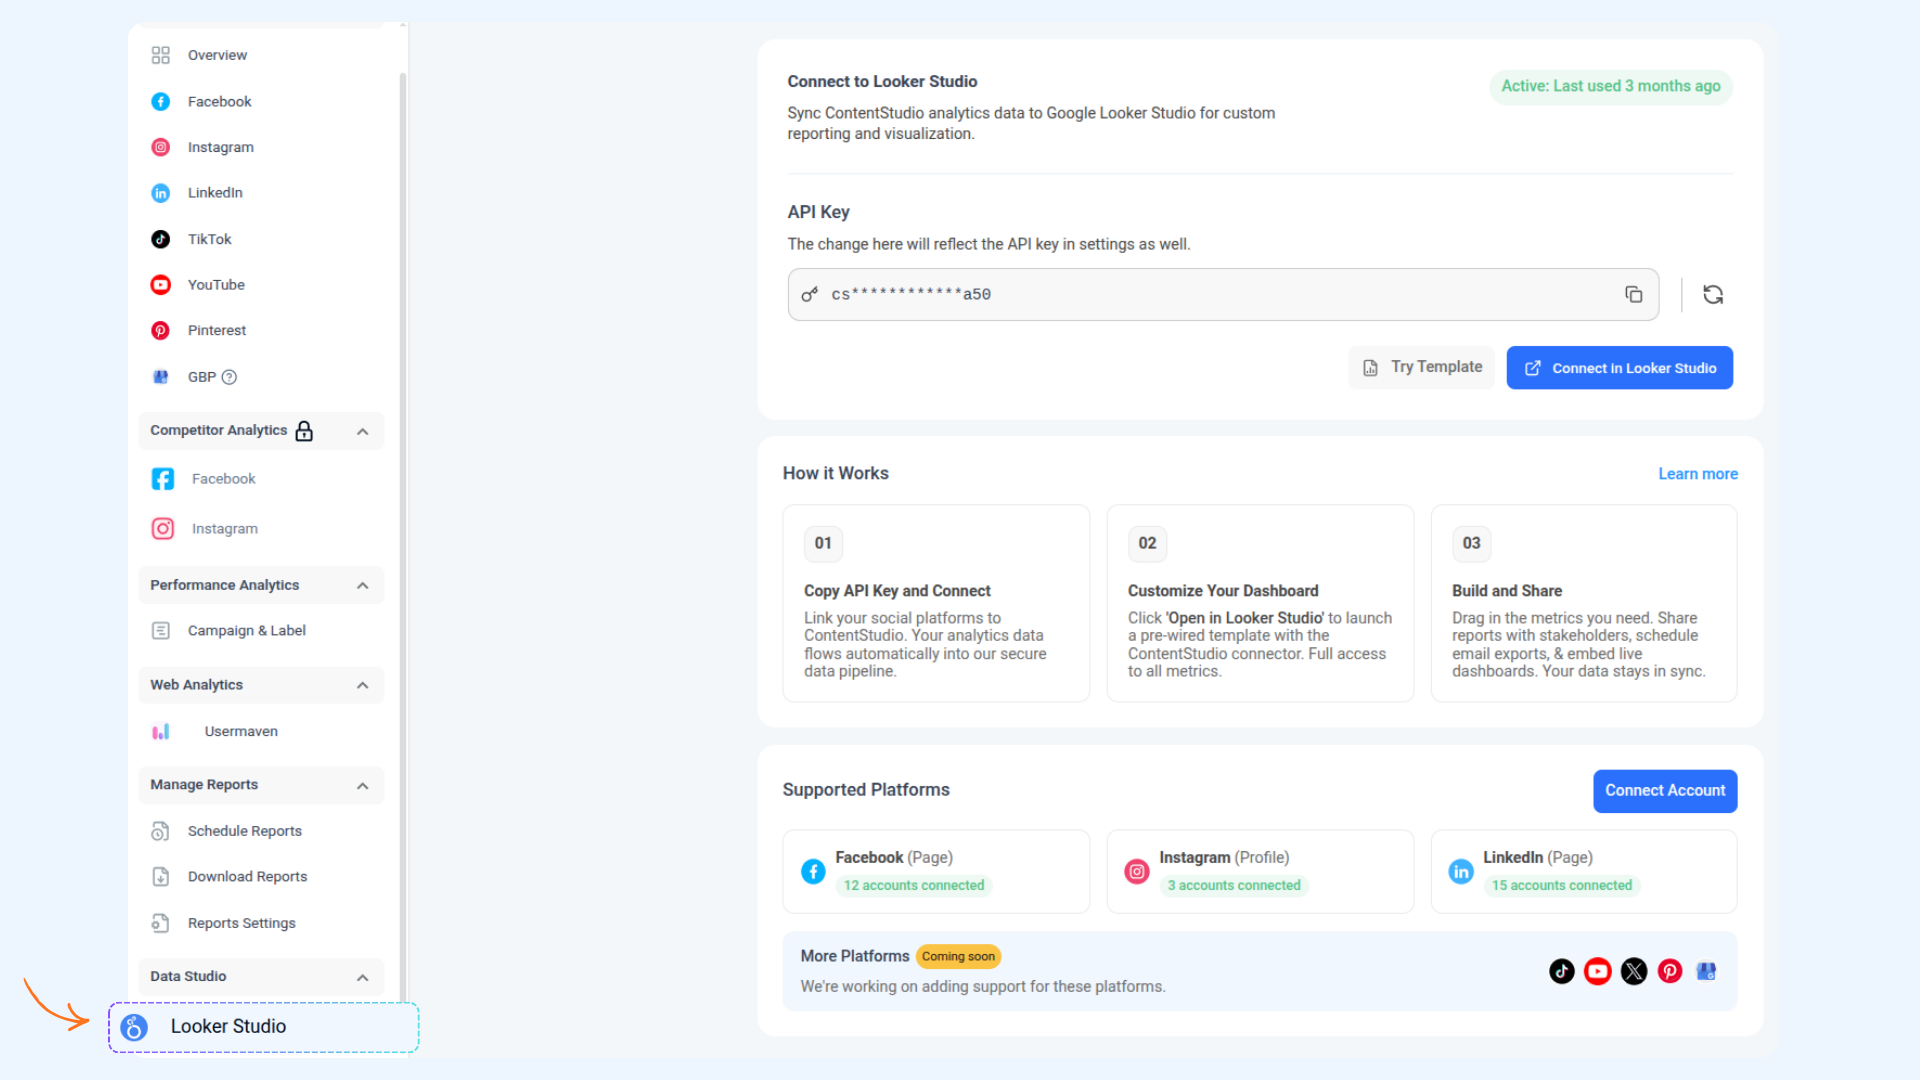Open the Overview grid icon
1920x1080 pixels.
(x=160, y=55)
